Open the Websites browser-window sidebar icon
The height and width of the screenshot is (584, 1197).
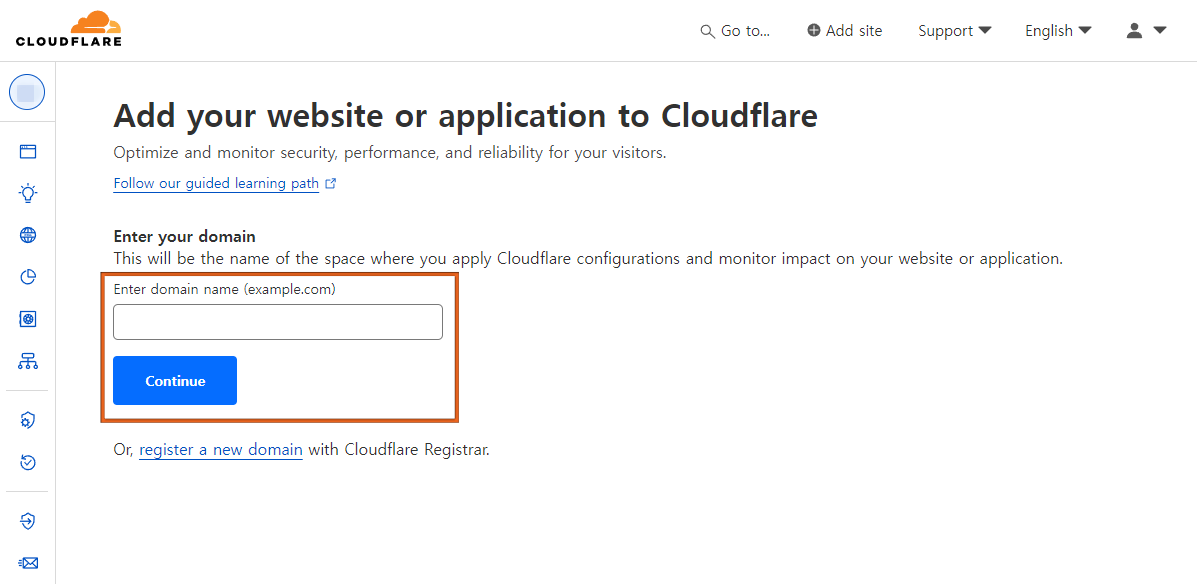pyautogui.click(x=28, y=151)
